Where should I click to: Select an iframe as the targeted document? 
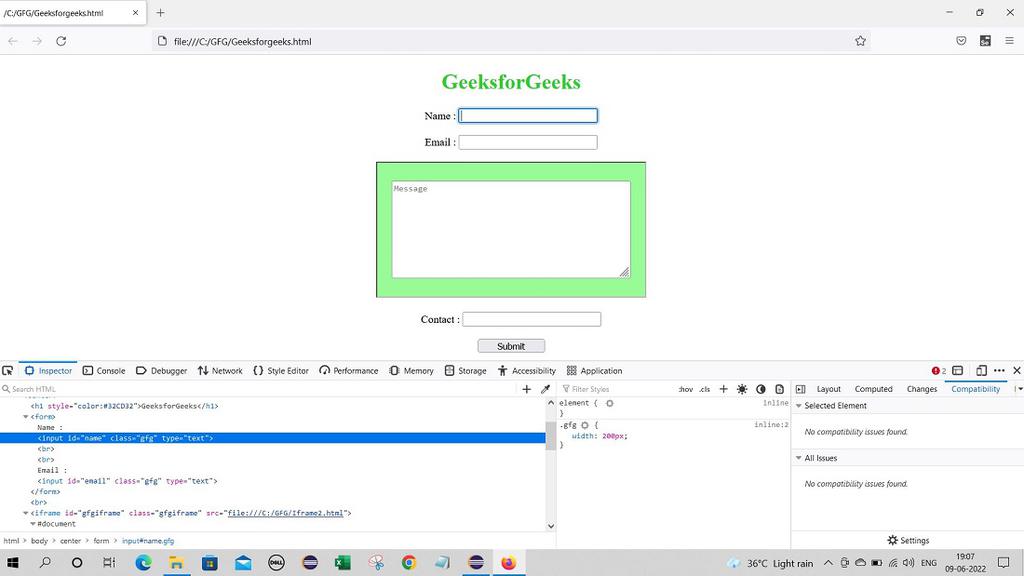[x=957, y=370]
